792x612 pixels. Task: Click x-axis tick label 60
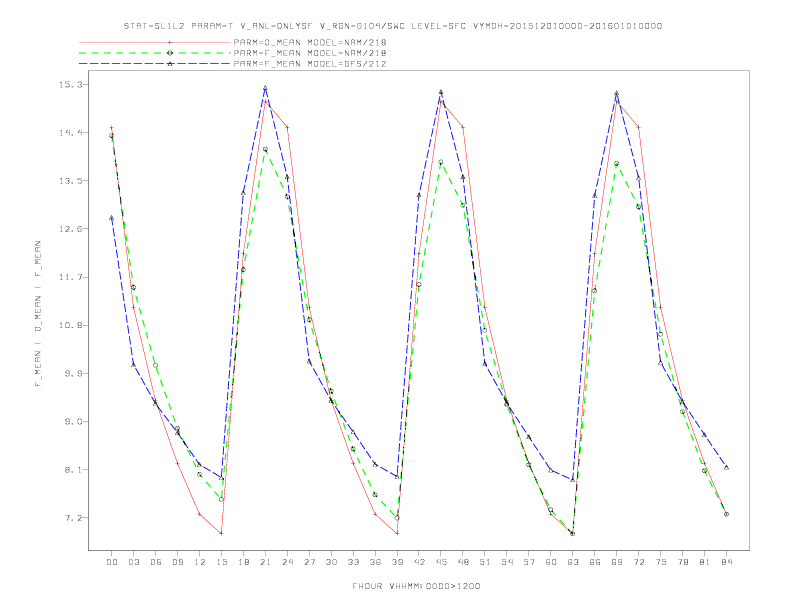(551, 562)
